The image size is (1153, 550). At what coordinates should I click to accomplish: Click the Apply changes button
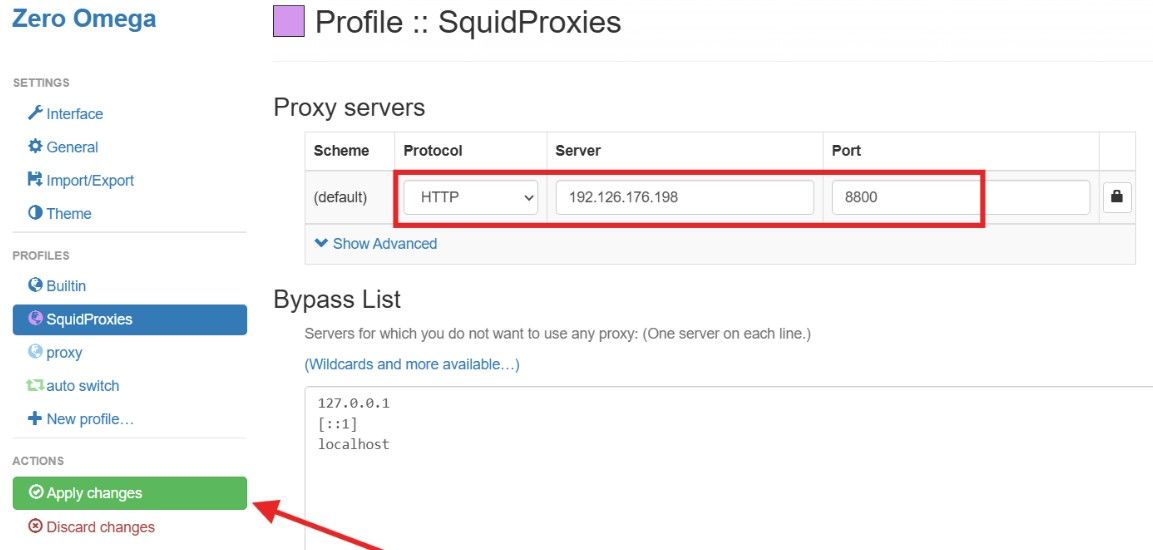[129, 493]
